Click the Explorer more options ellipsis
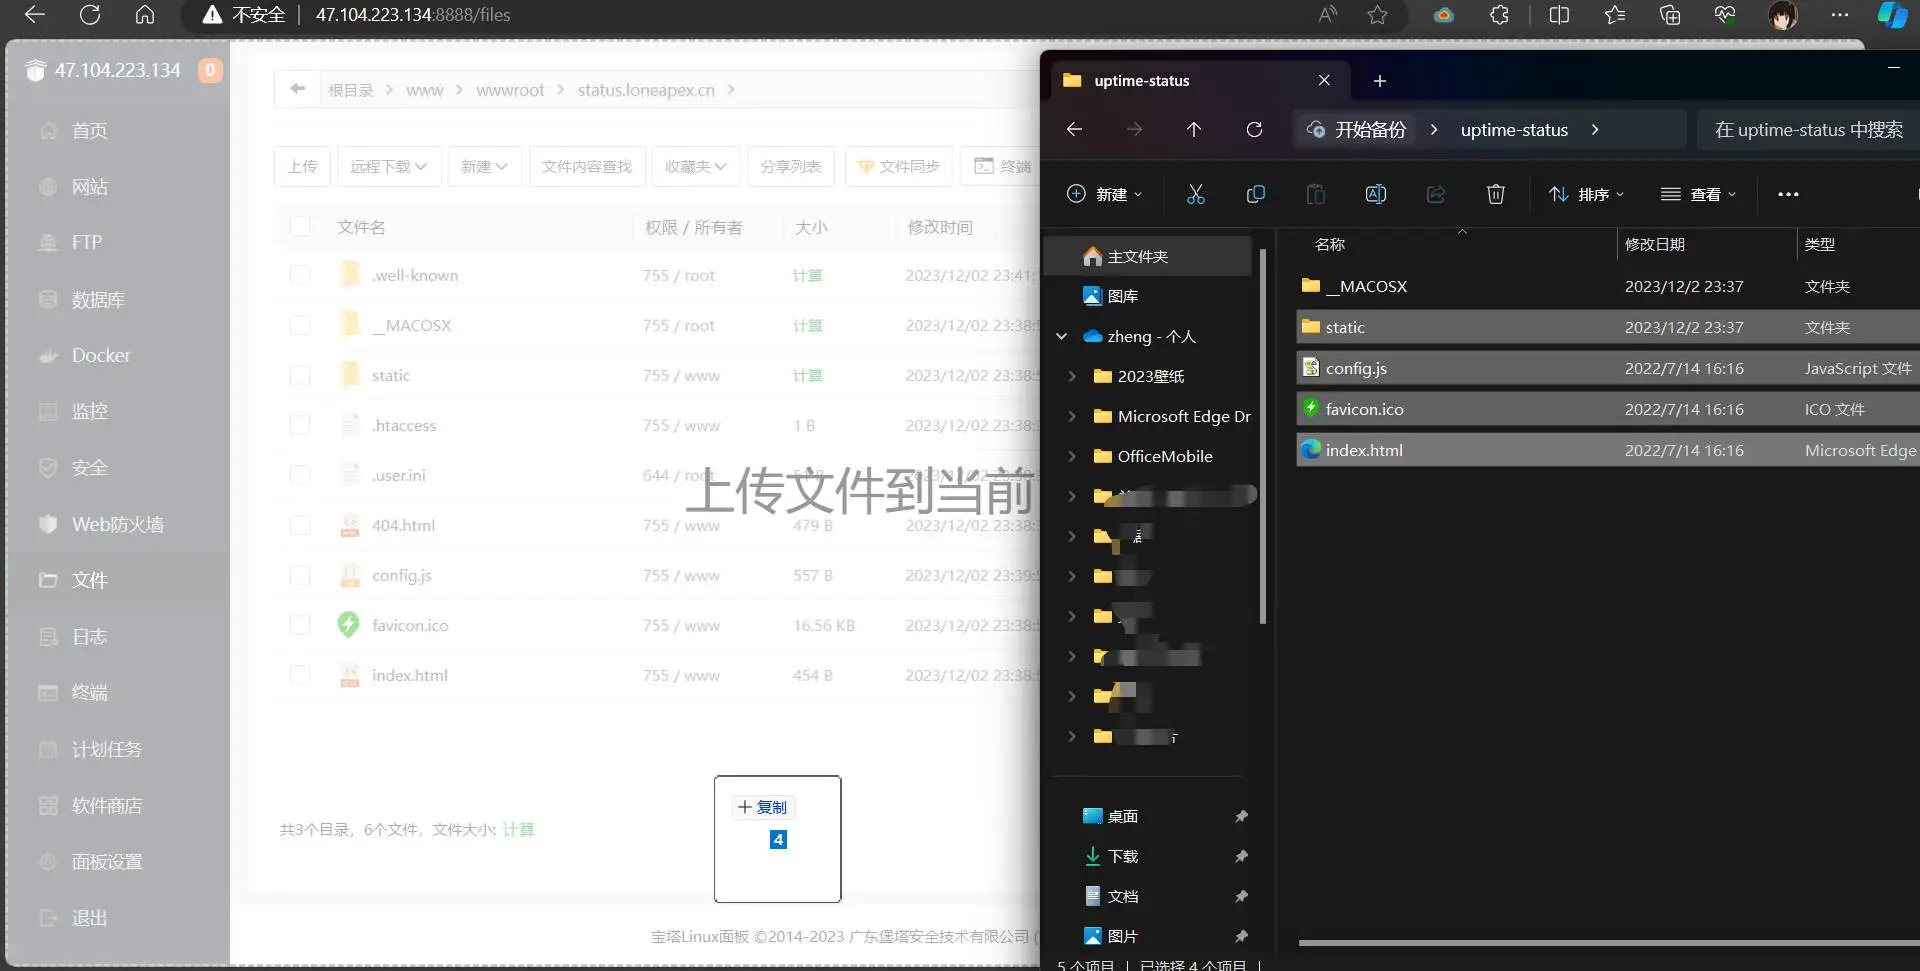This screenshot has height=971, width=1920. coord(1788,194)
